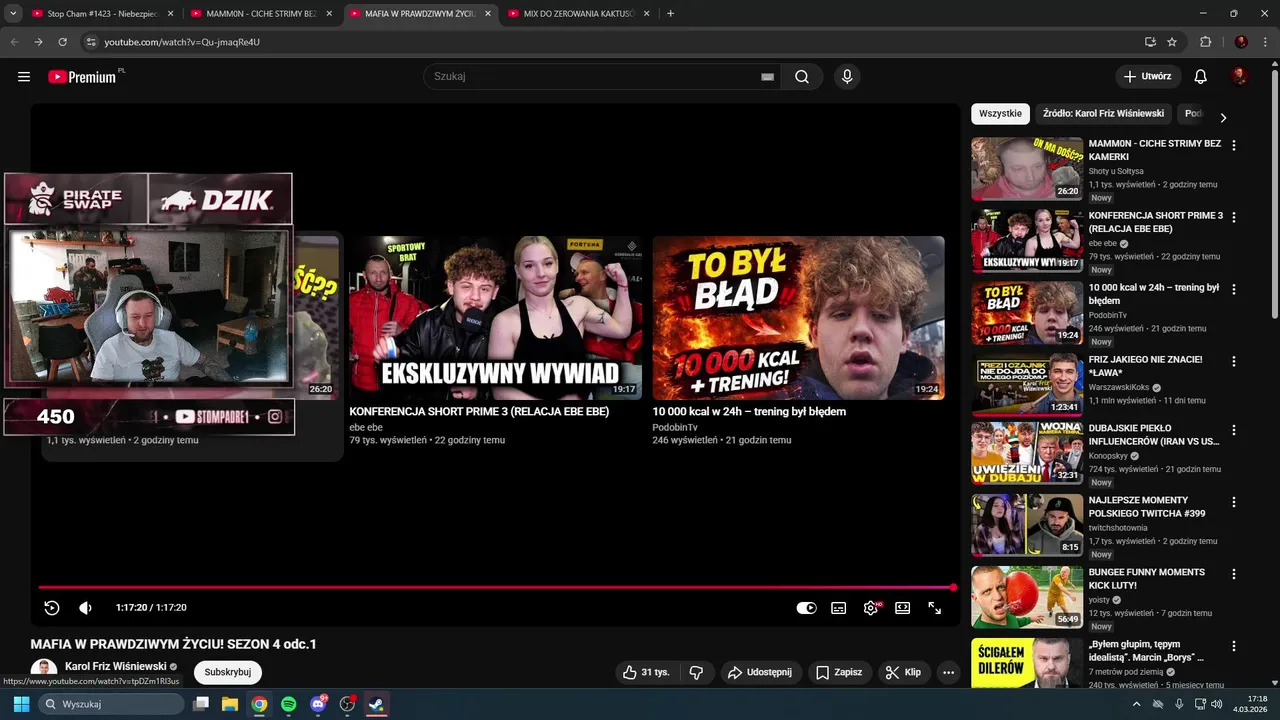Image resolution: width=1280 pixels, height=720 pixels.
Task: Open options for DUBAJSKIE PIEKŁO INFLUENCERÓW sidebar video
Action: [1234, 430]
